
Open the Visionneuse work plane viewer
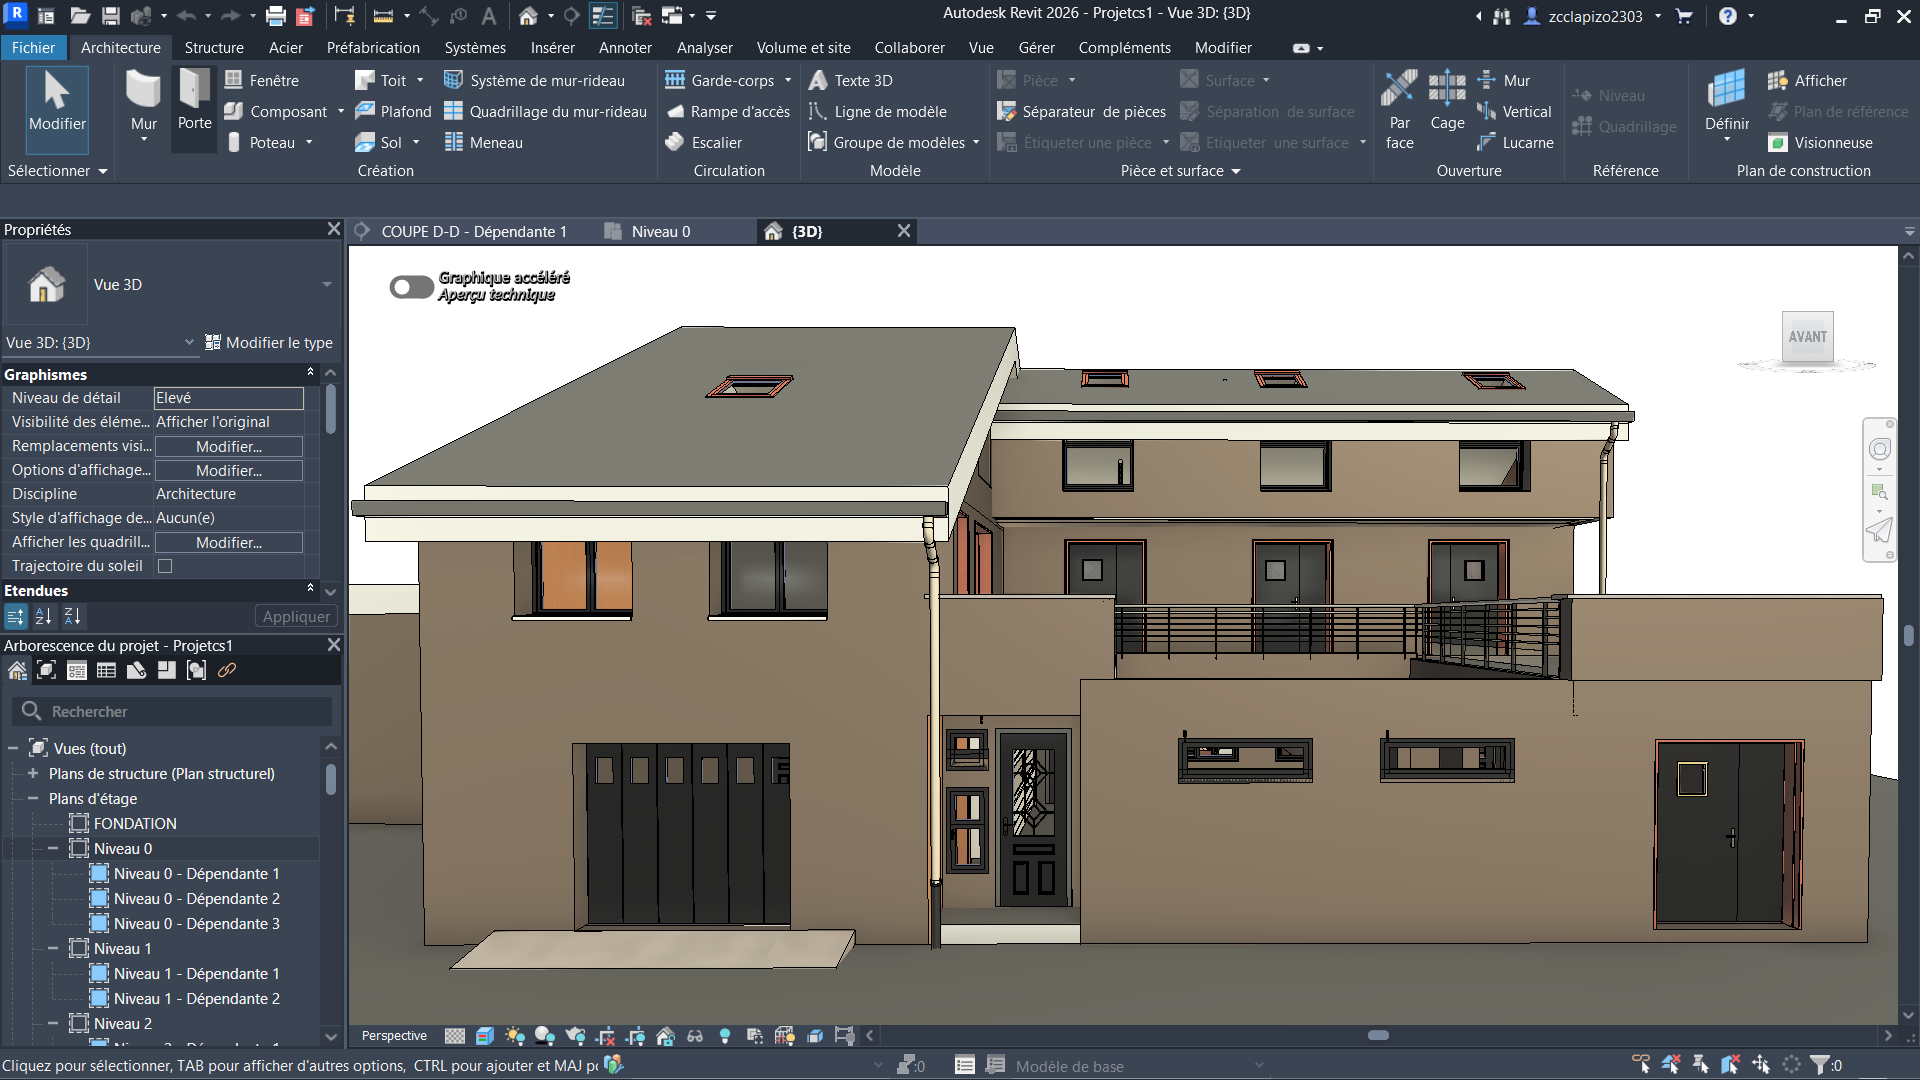click(x=1821, y=143)
